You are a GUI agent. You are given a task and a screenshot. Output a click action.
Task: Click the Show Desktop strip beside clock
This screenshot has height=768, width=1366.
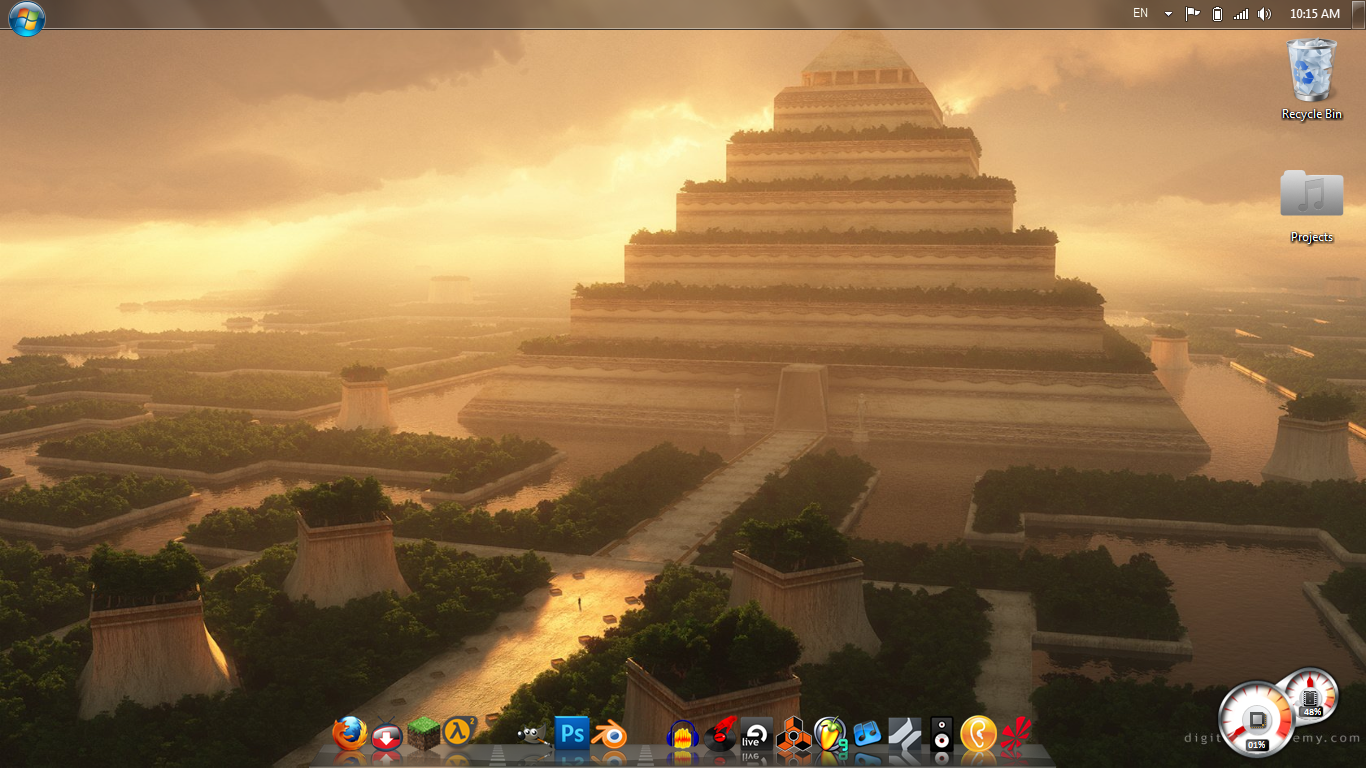1358,14
